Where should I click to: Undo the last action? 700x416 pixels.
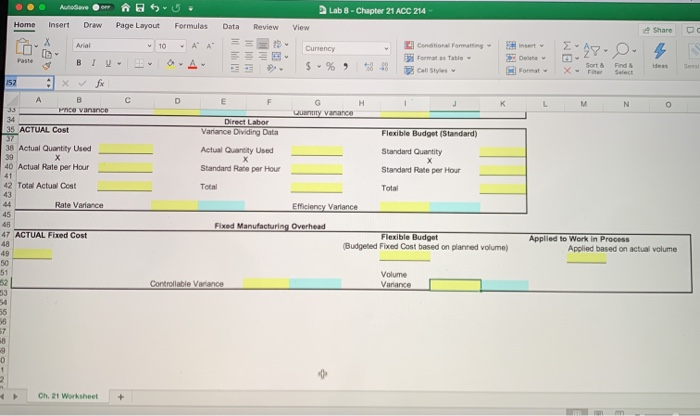click(155, 8)
